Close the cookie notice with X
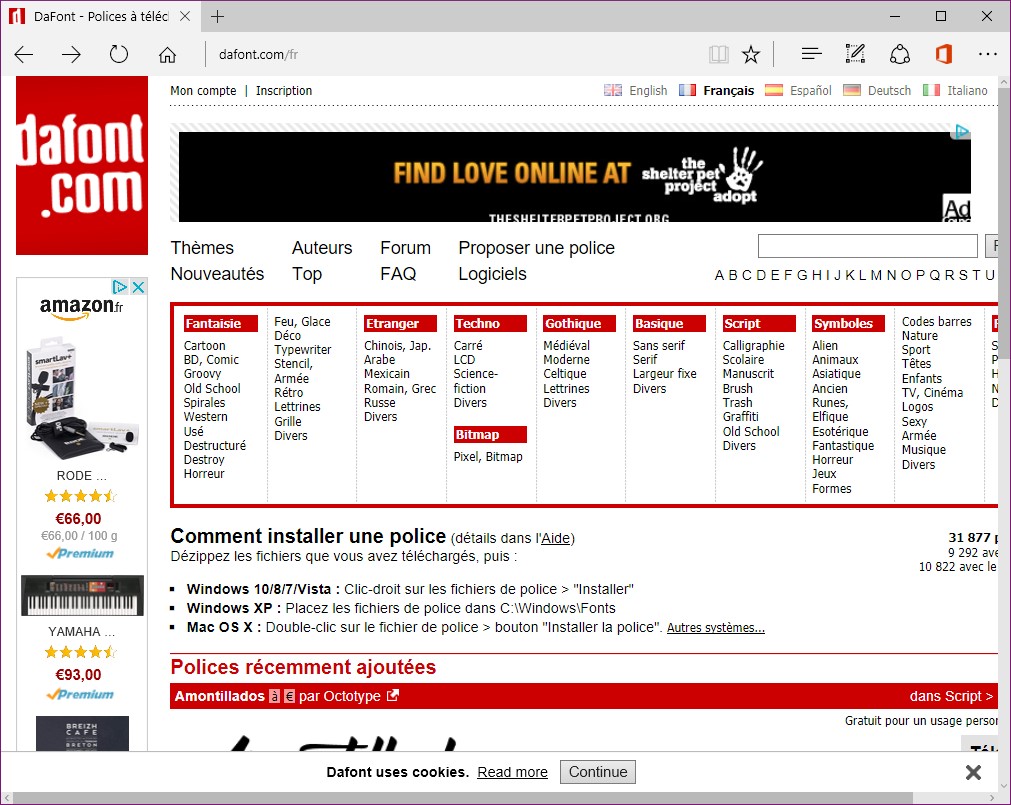This screenshot has width=1011, height=805. click(973, 772)
